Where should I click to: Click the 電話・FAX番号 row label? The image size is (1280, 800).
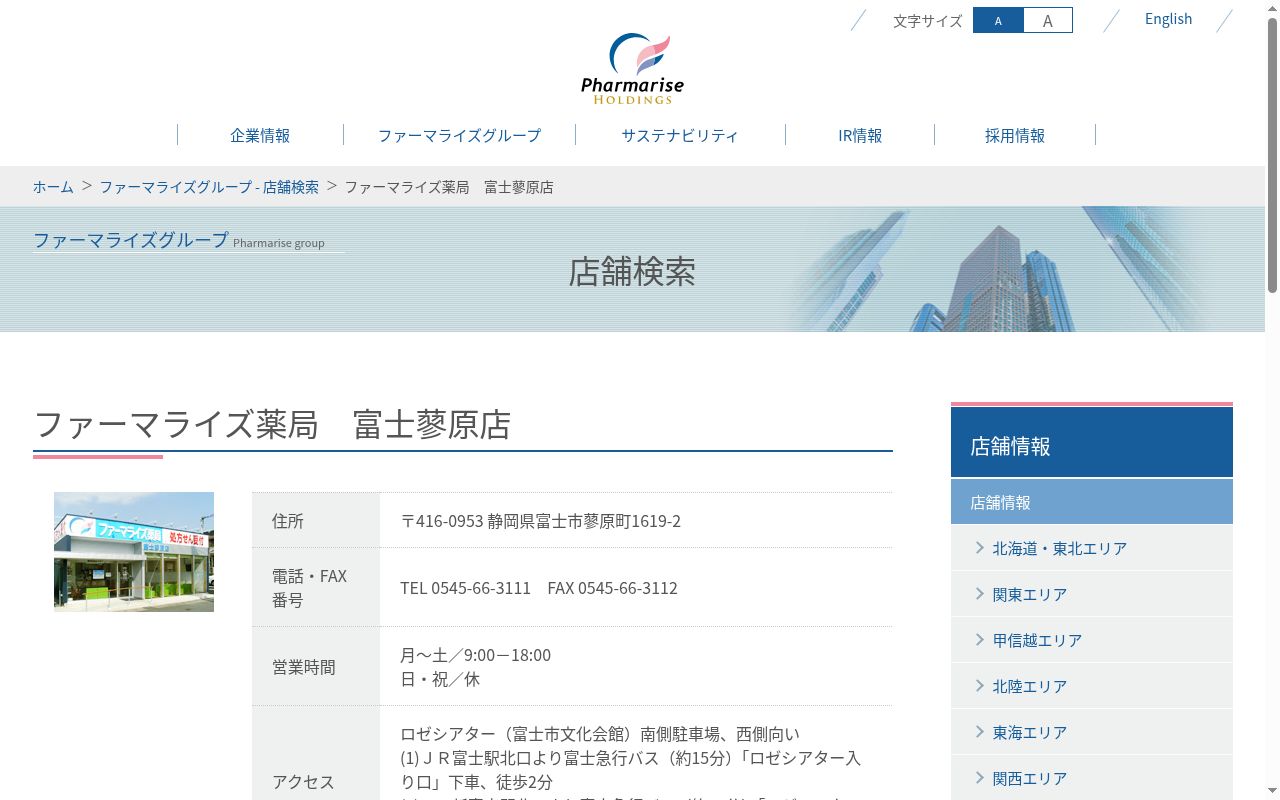pyautogui.click(x=310, y=588)
